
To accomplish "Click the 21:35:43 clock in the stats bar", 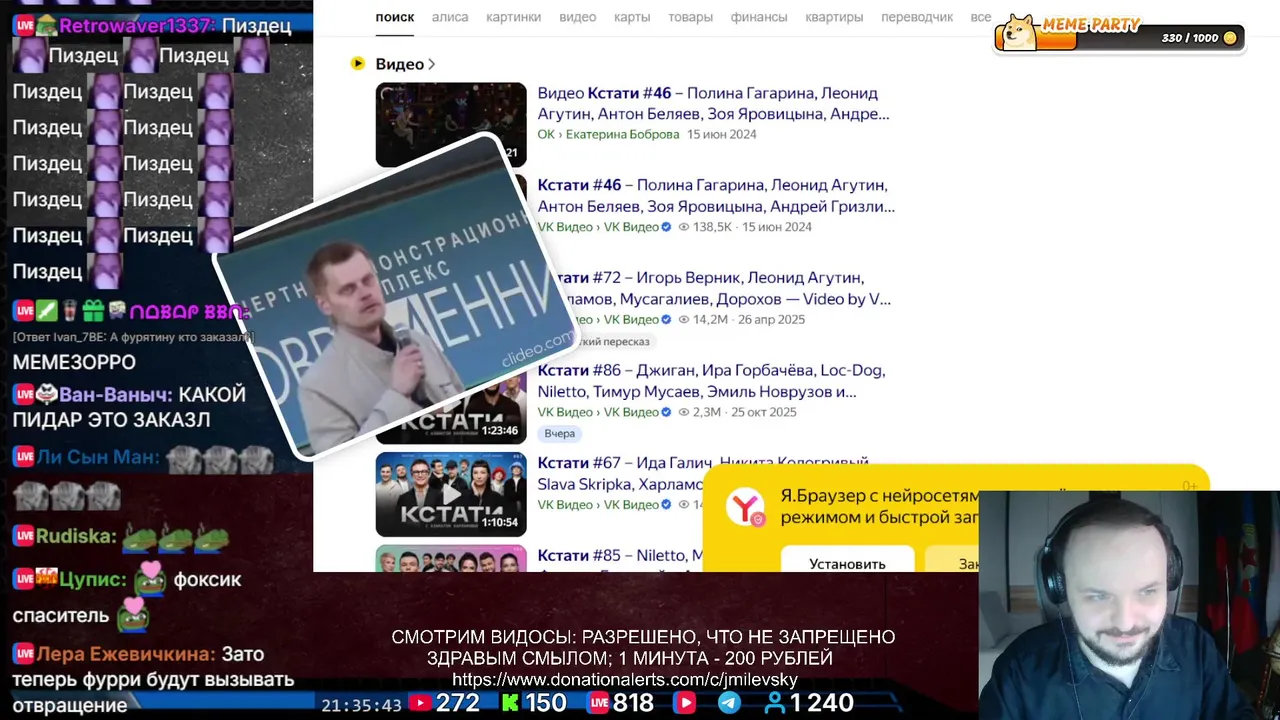I will coord(361,705).
